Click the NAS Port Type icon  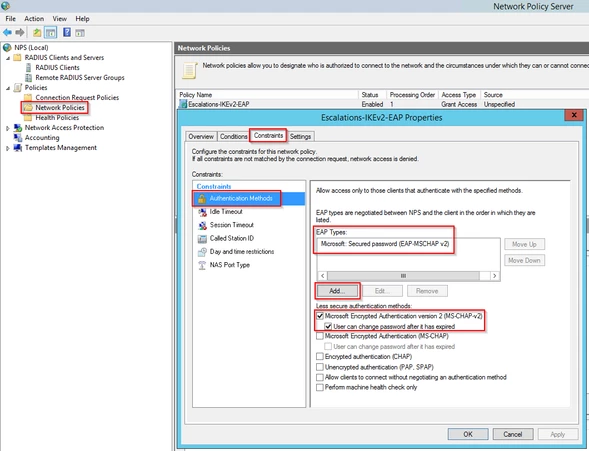(202, 265)
